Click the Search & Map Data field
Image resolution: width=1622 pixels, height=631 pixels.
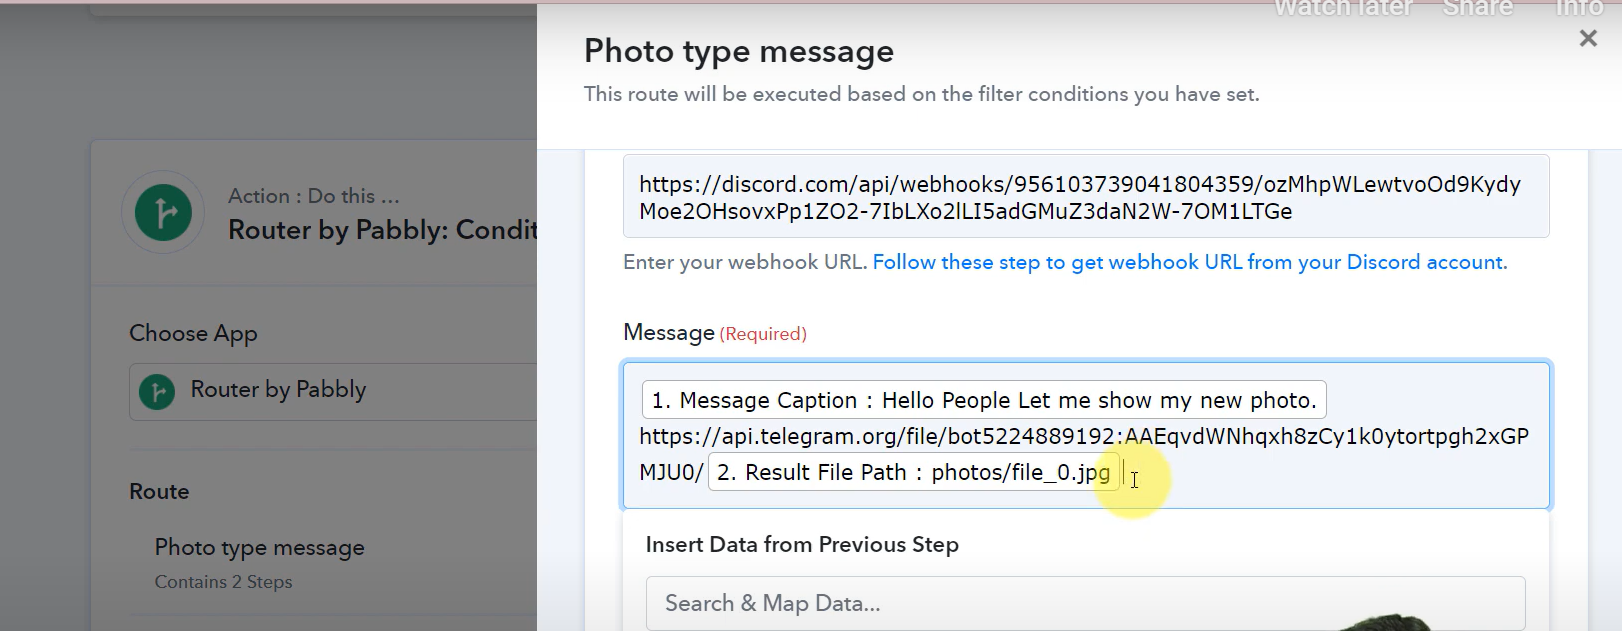(1086, 603)
